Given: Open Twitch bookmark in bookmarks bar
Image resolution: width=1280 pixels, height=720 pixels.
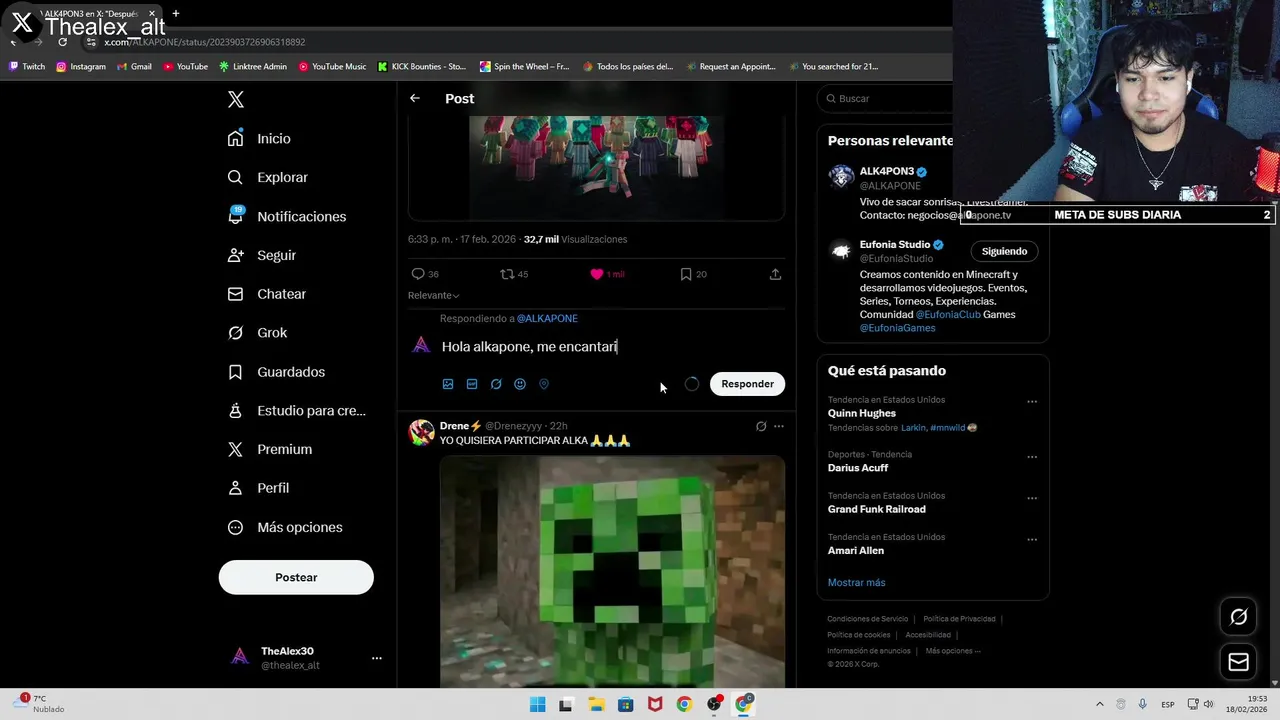Looking at the screenshot, I should [x=27, y=67].
